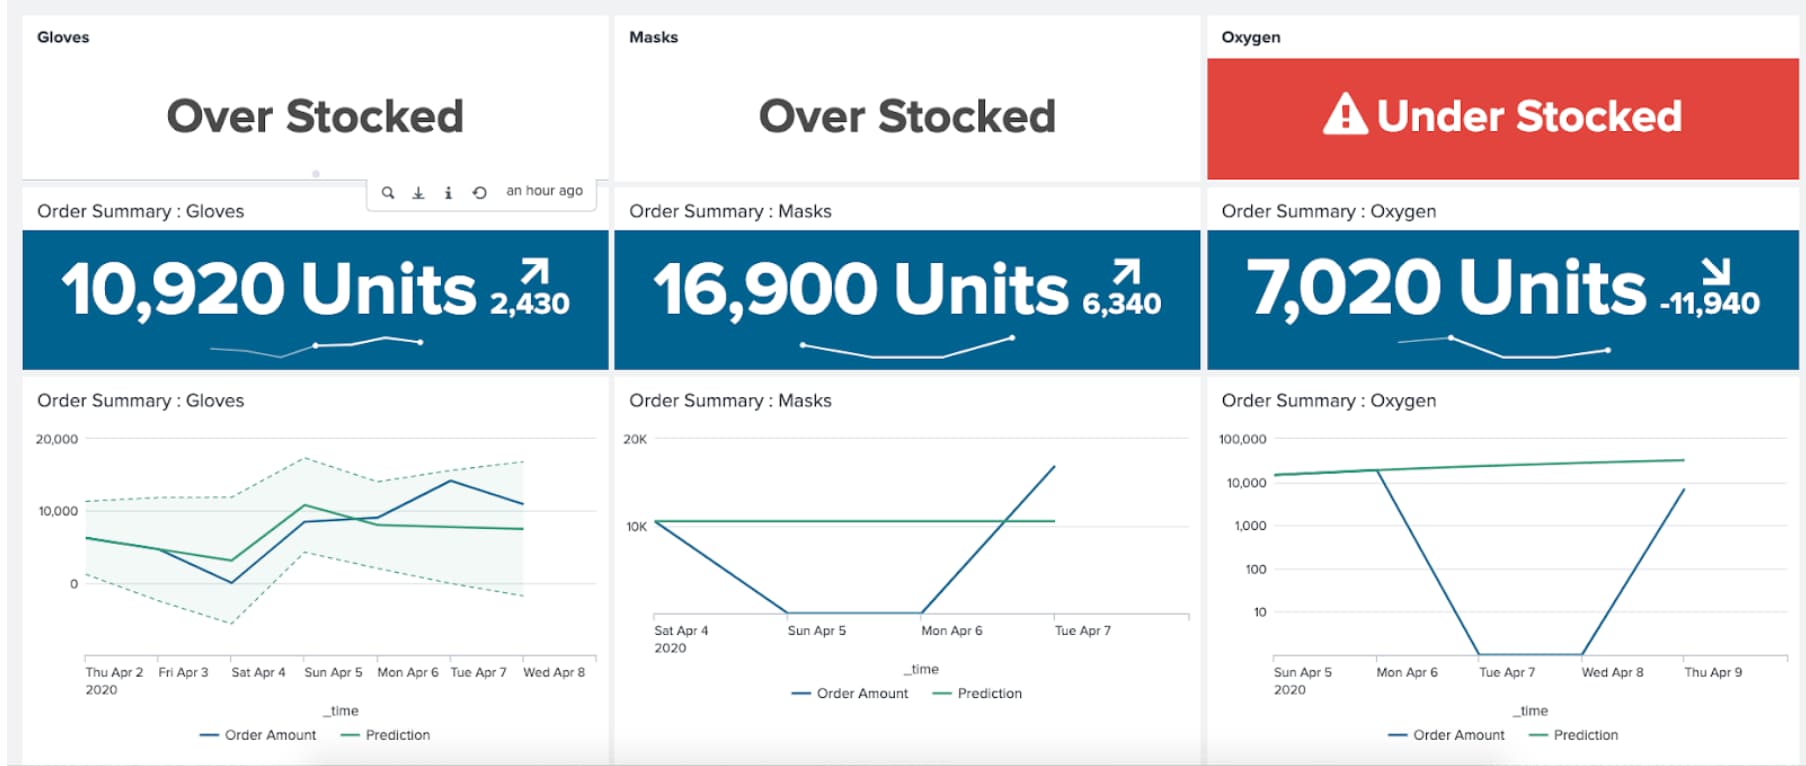Refresh the Gloves panel using the refresh icon

coord(479,192)
